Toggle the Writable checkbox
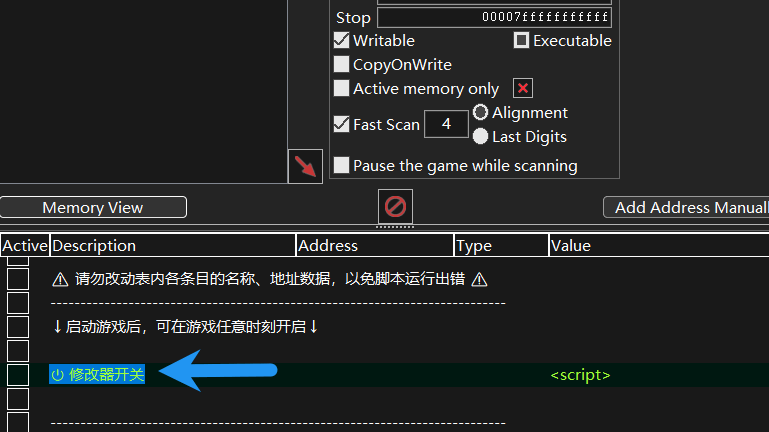This screenshot has width=769, height=432. [x=341, y=40]
